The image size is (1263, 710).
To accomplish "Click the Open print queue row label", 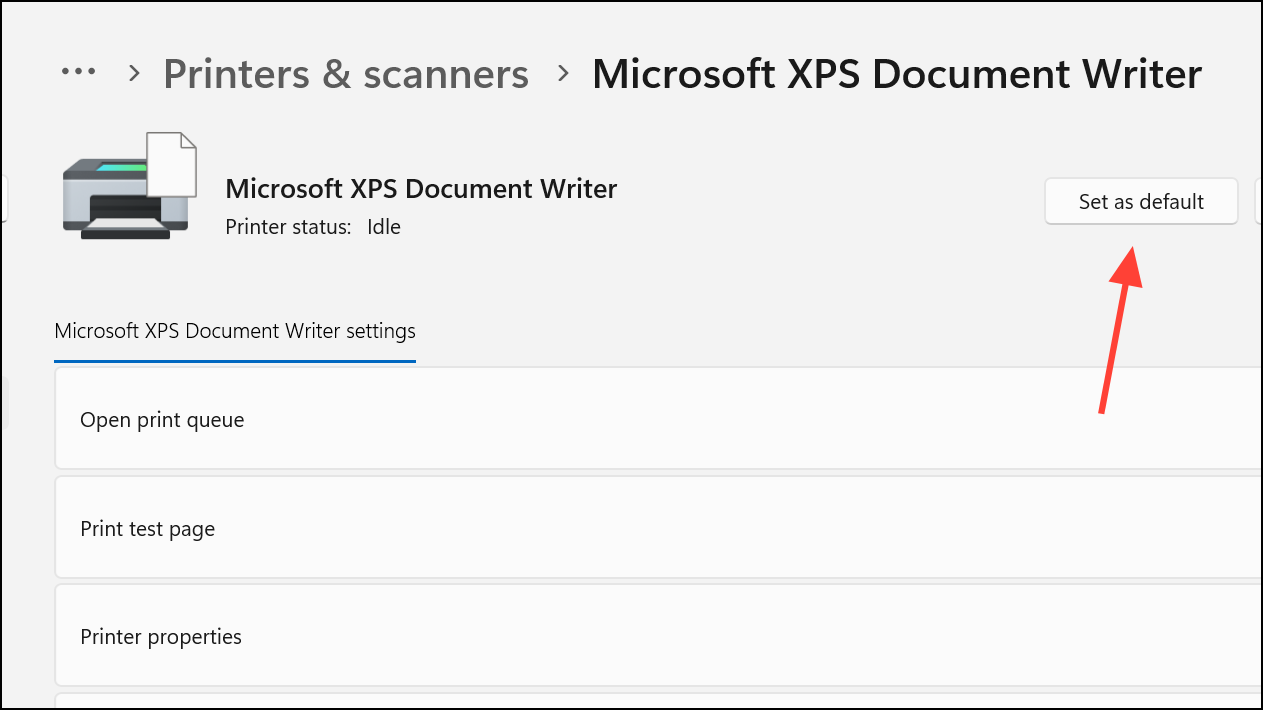I will click(x=162, y=419).
